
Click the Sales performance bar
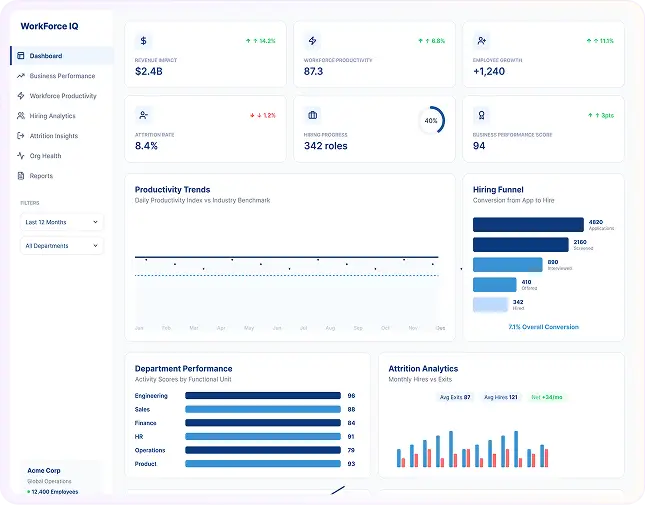[263, 409]
